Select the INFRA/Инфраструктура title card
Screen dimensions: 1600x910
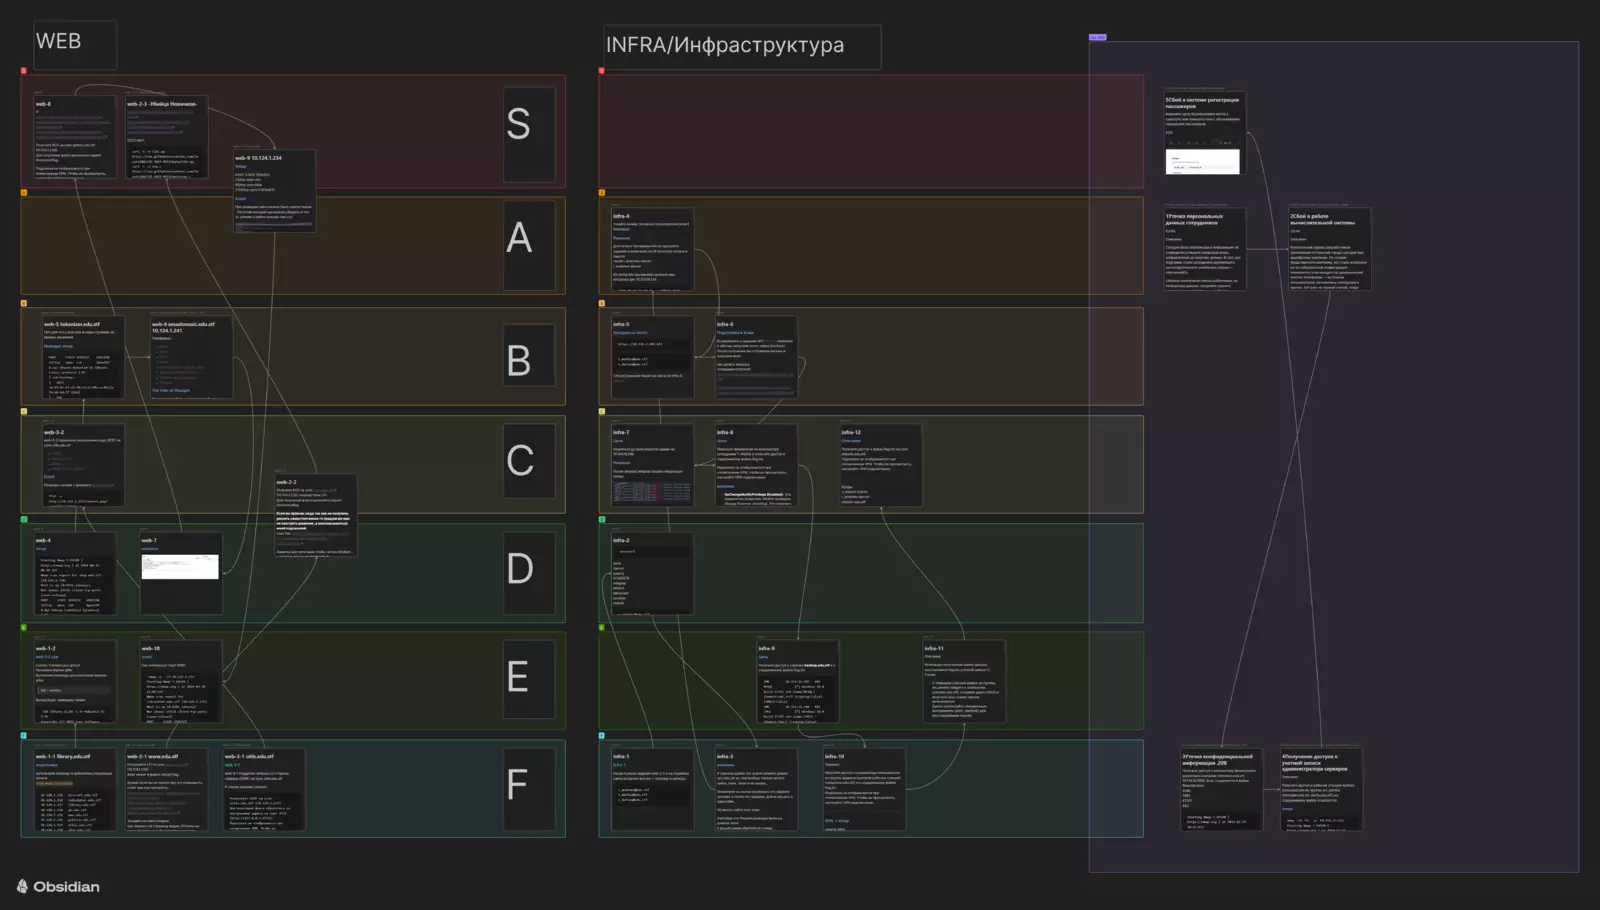pos(741,47)
